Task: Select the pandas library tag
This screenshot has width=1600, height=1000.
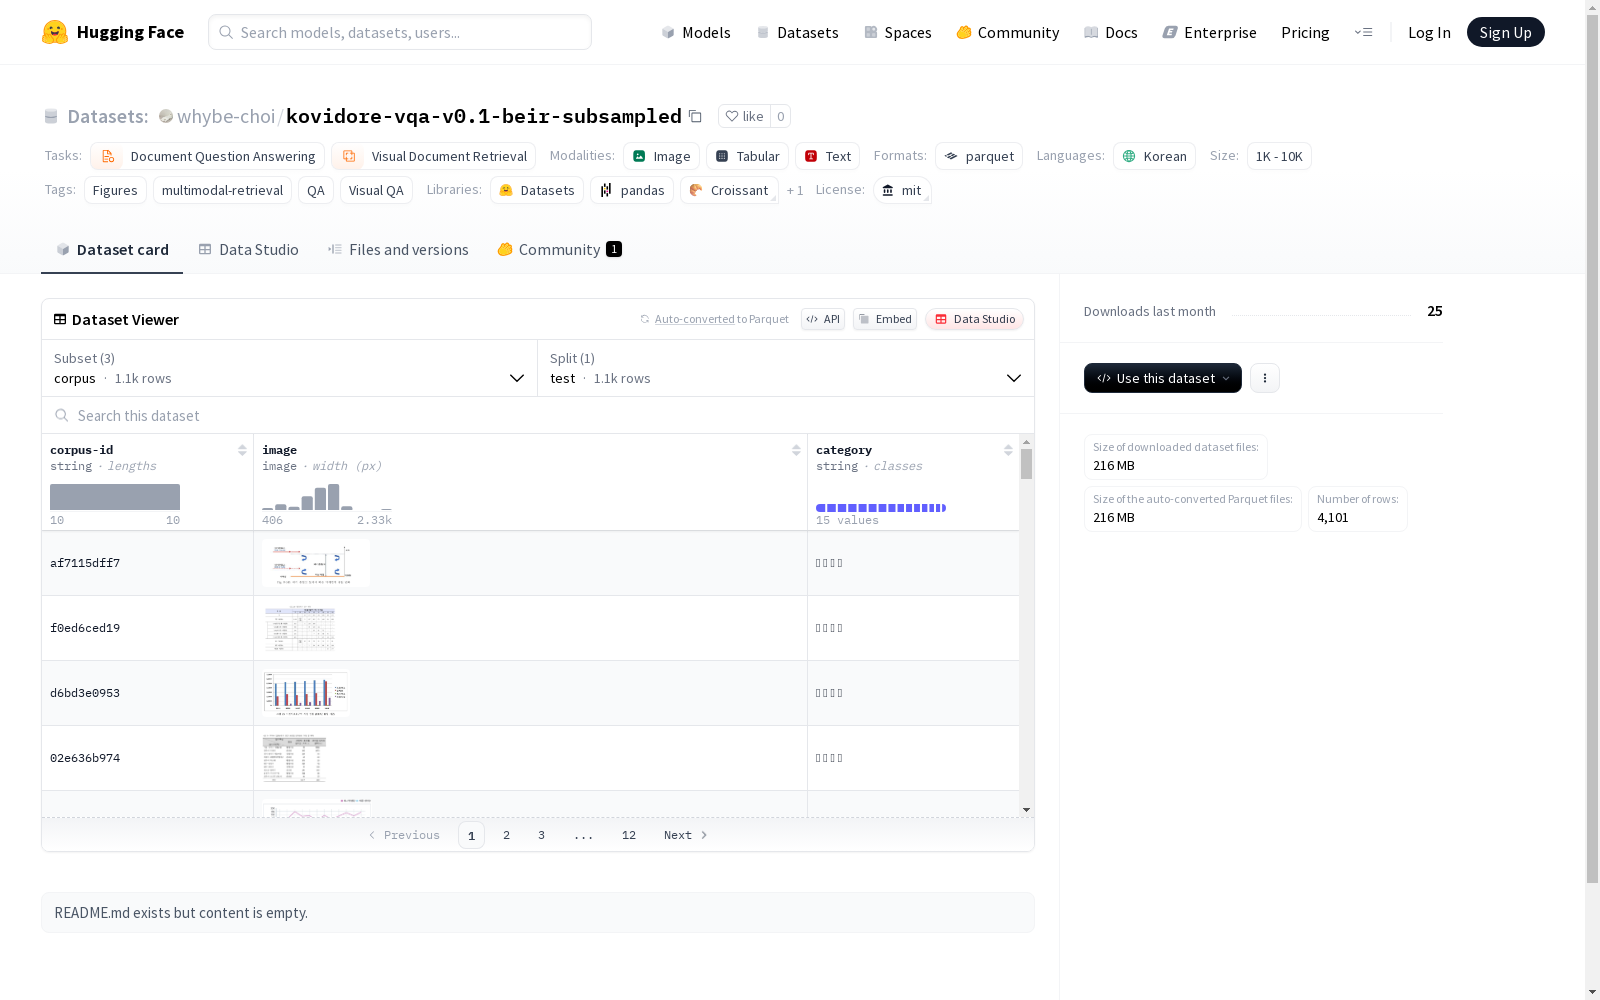Action: click(x=632, y=190)
